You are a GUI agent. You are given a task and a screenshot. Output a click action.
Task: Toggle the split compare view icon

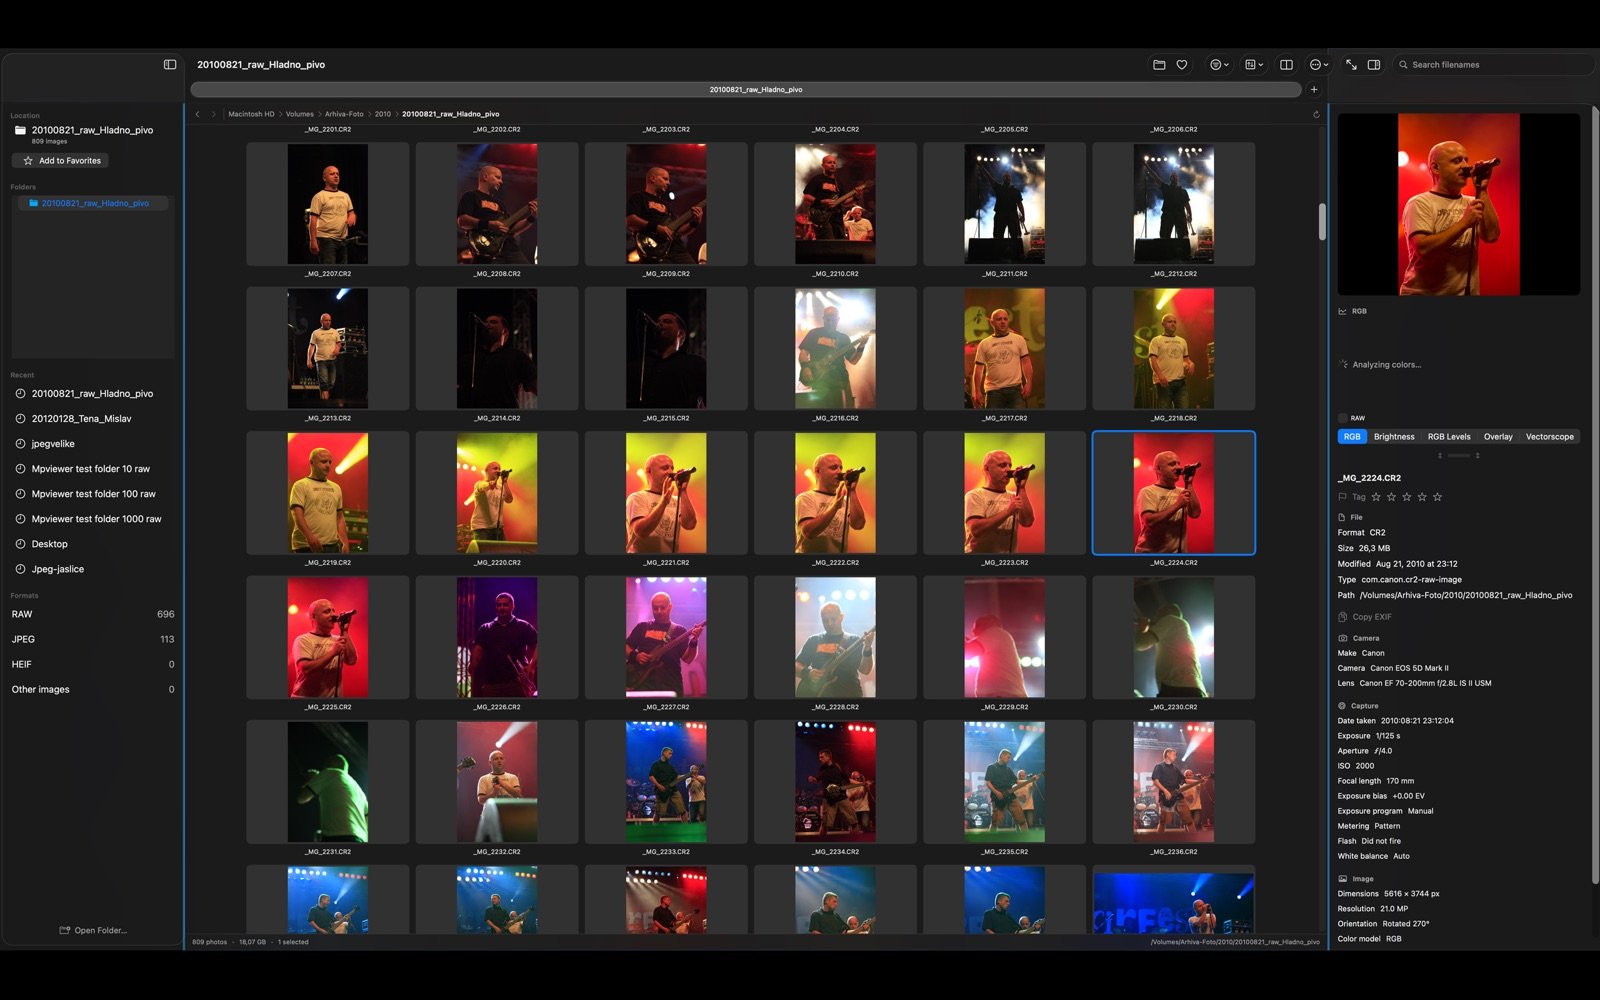pyautogui.click(x=1287, y=65)
